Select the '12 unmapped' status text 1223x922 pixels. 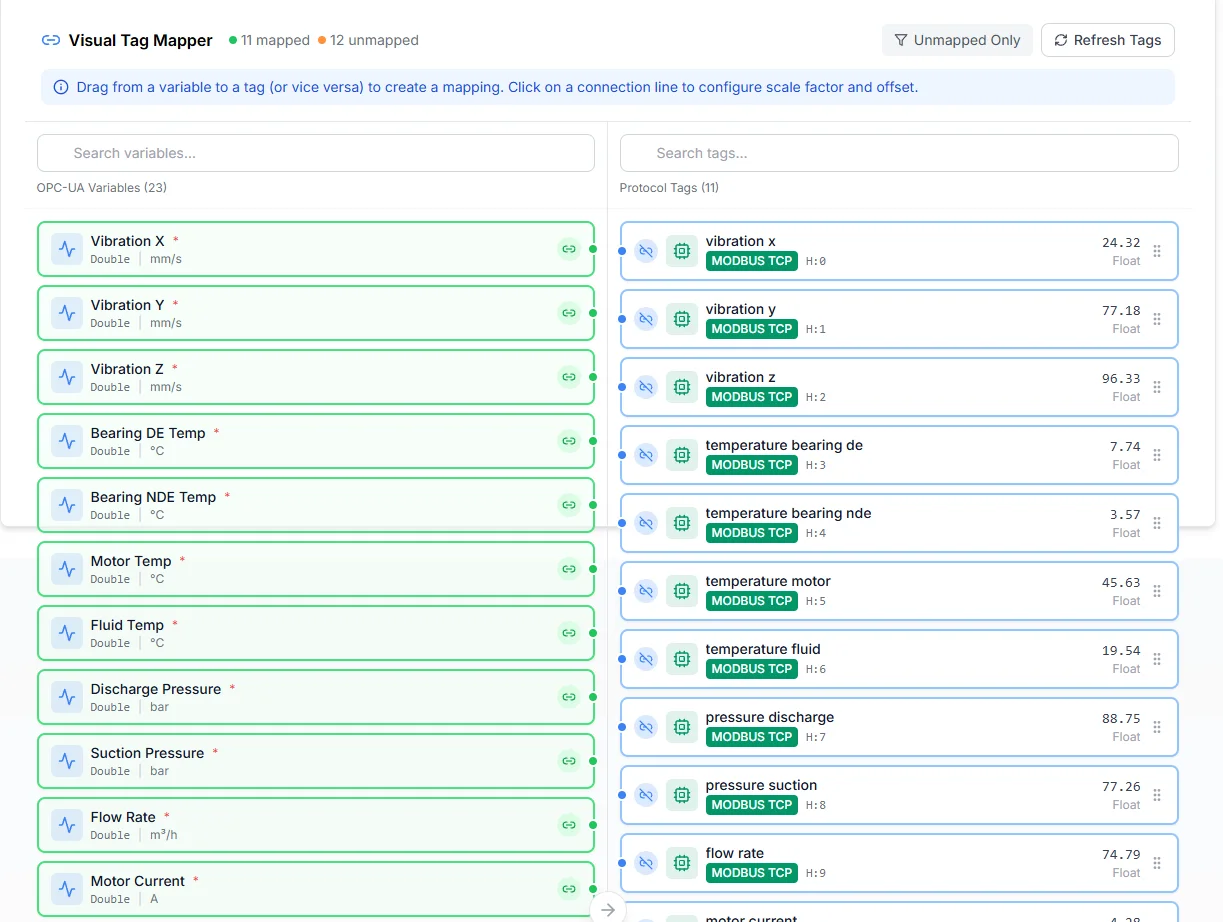tap(374, 40)
